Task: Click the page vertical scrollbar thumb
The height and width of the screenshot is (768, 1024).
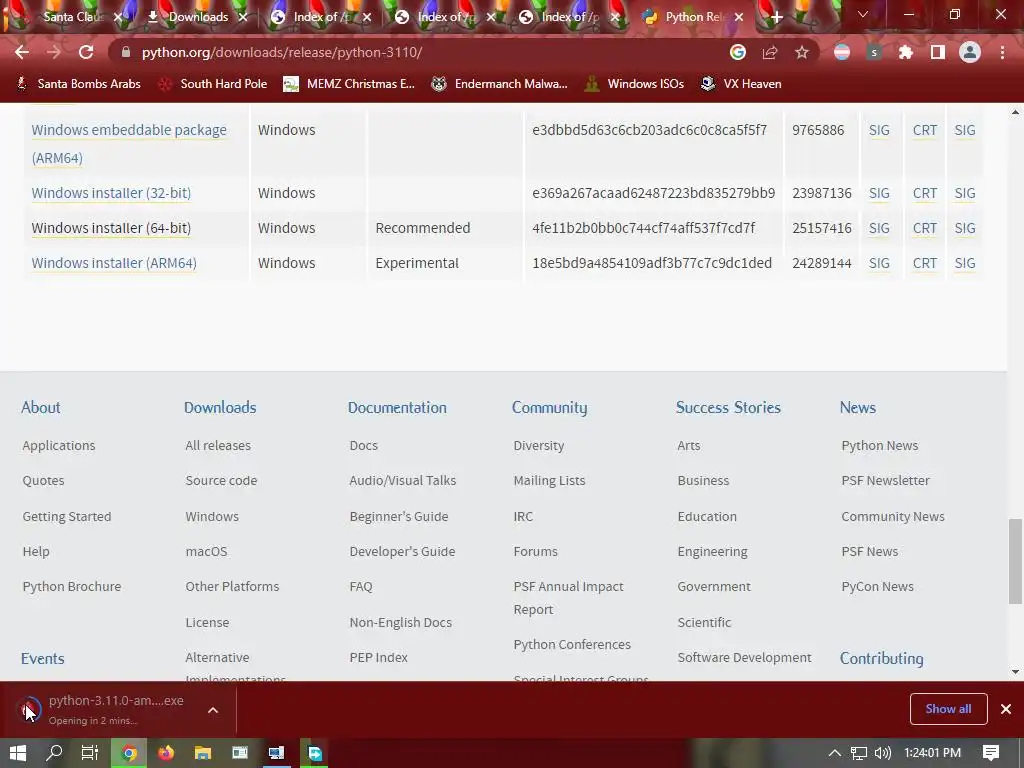Action: coord(1015,562)
